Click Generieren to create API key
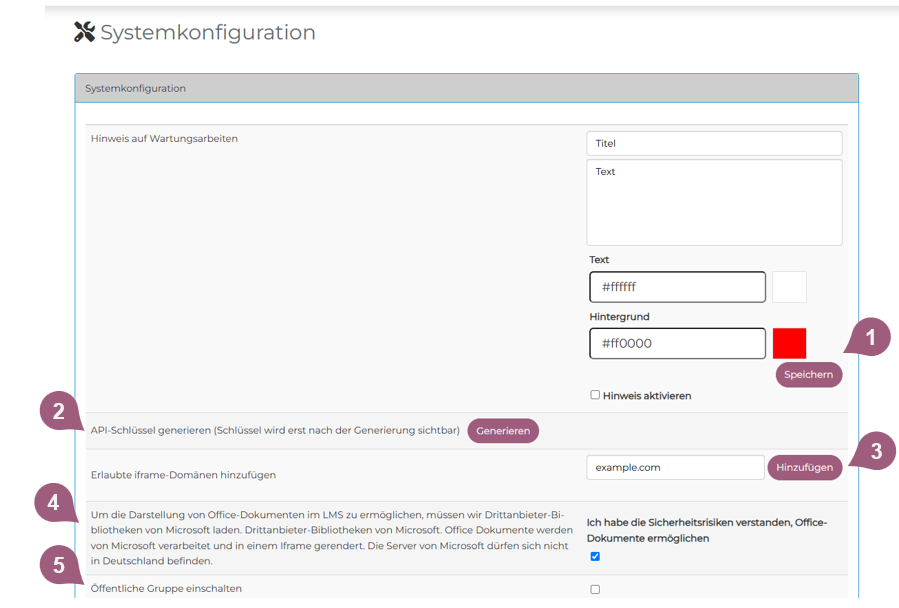899x608 pixels. (x=503, y=431)
